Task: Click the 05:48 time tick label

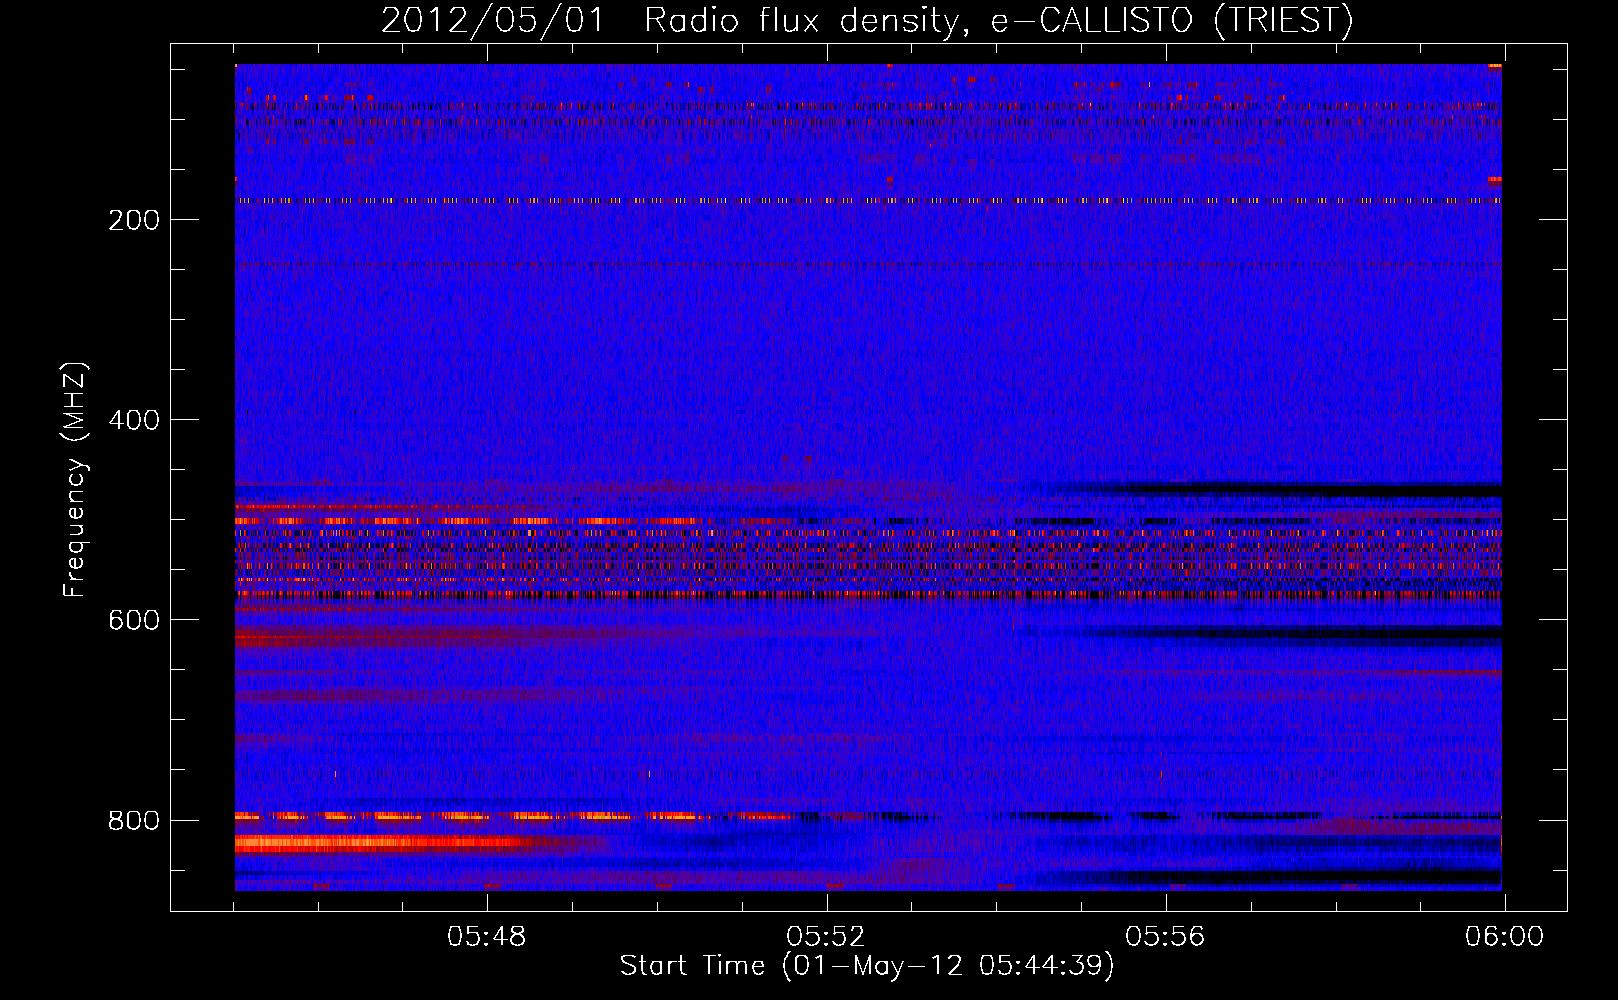Action: pos(487,937)
